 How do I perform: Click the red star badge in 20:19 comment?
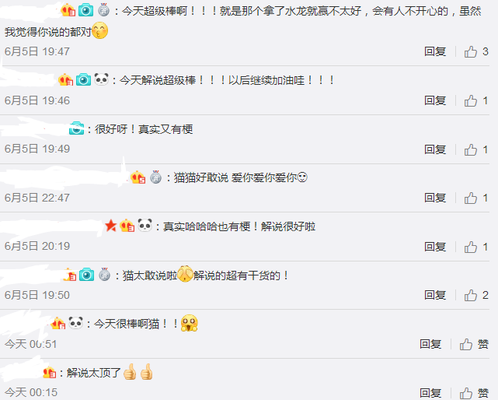point(111,226)
